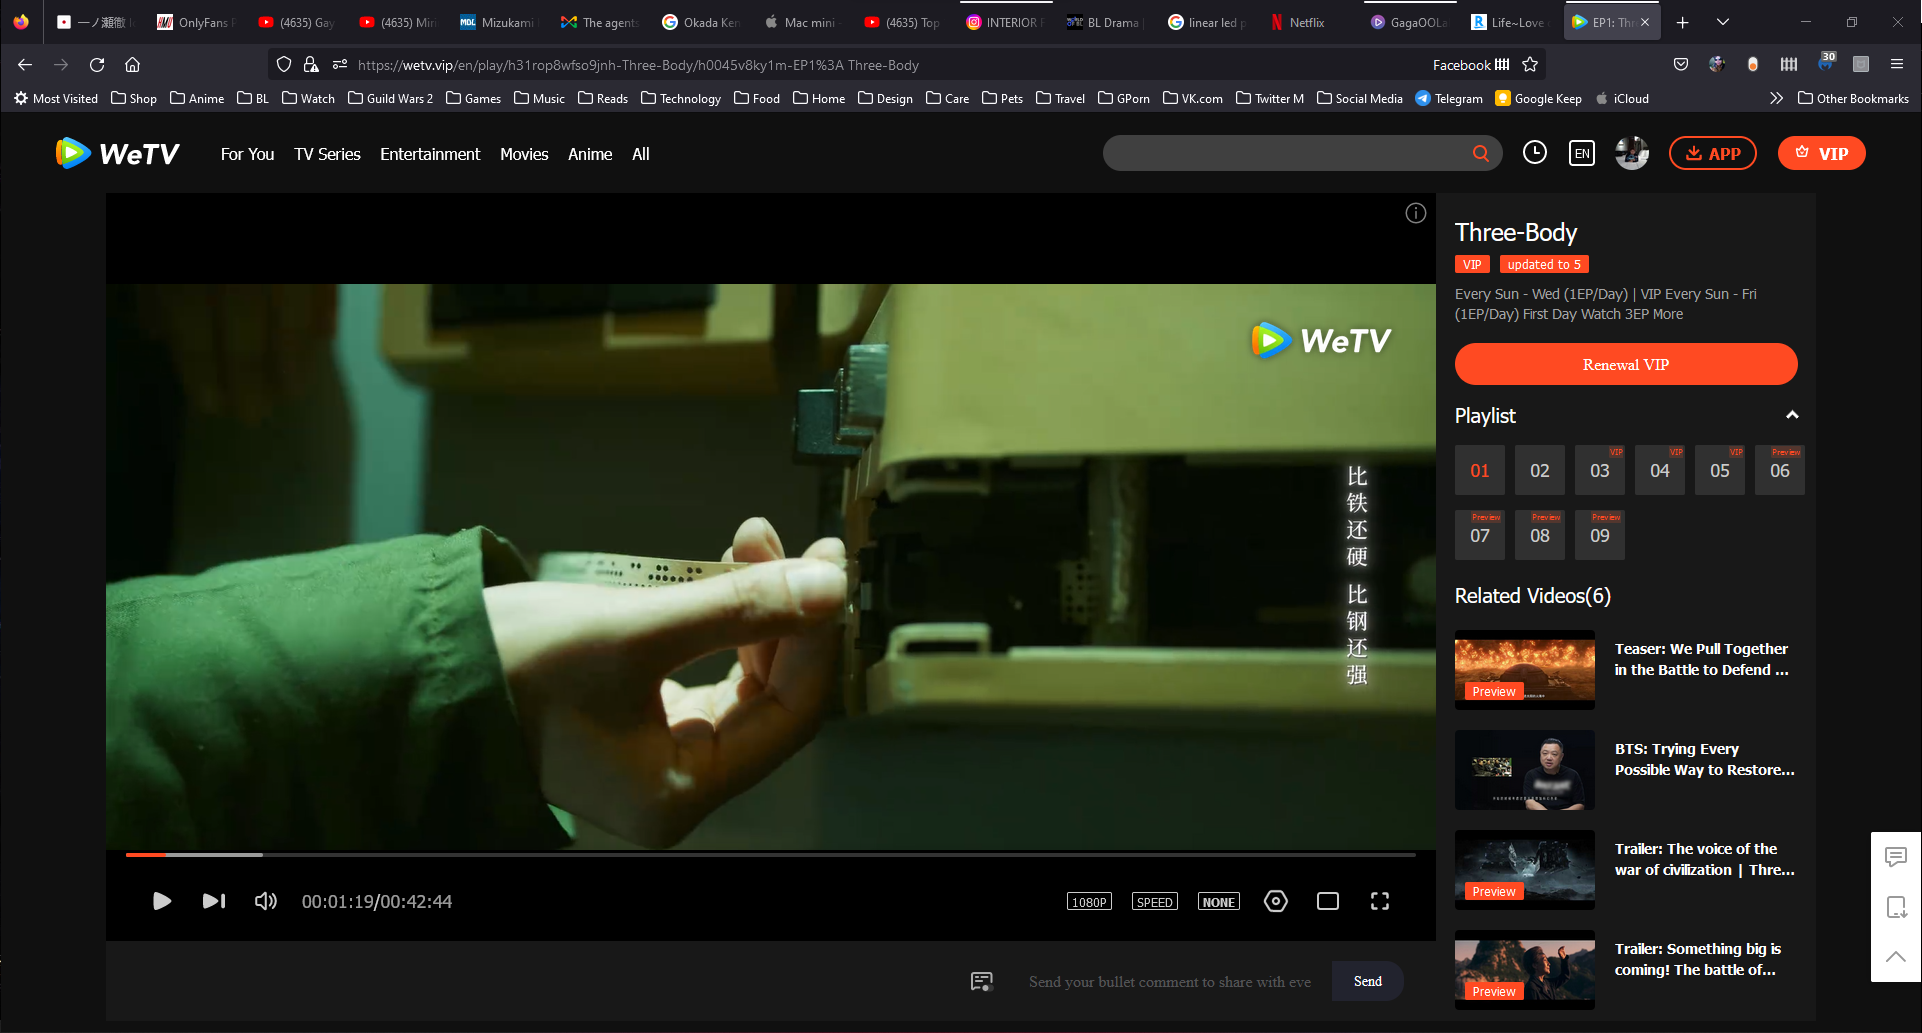Play the video with the play button

pos(162,901)
